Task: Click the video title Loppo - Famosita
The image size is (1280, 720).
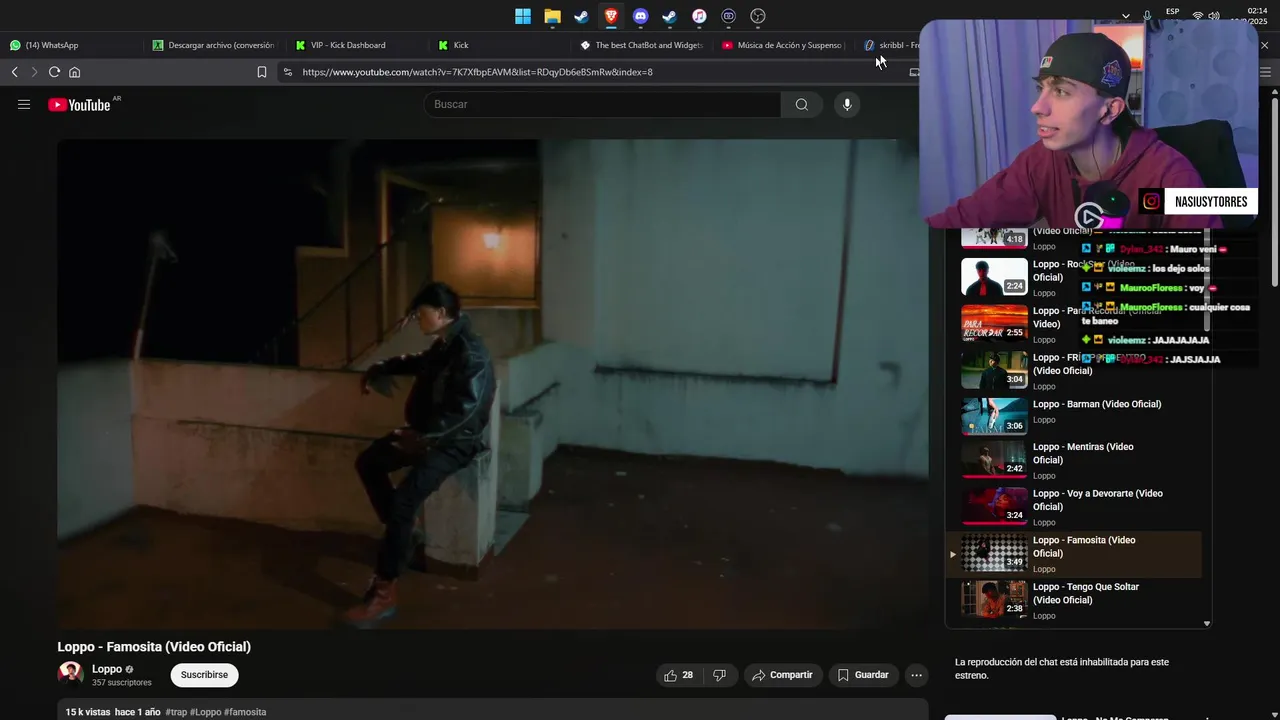Action: (154, 647)
